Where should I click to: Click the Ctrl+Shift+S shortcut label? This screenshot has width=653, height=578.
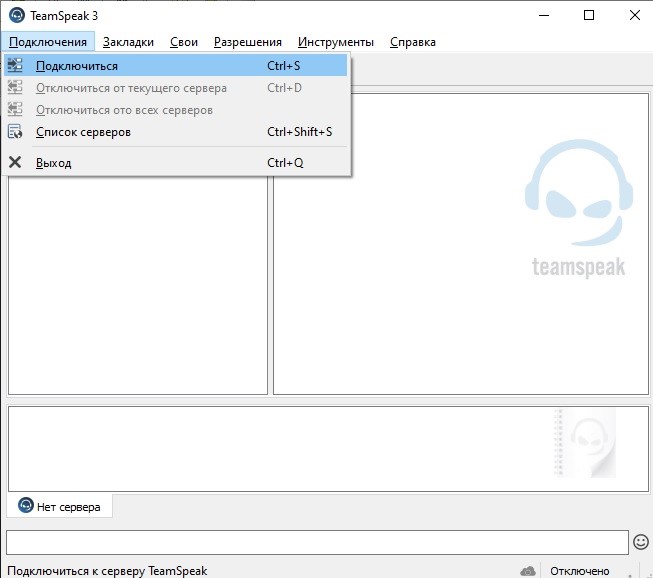(299, 132)
